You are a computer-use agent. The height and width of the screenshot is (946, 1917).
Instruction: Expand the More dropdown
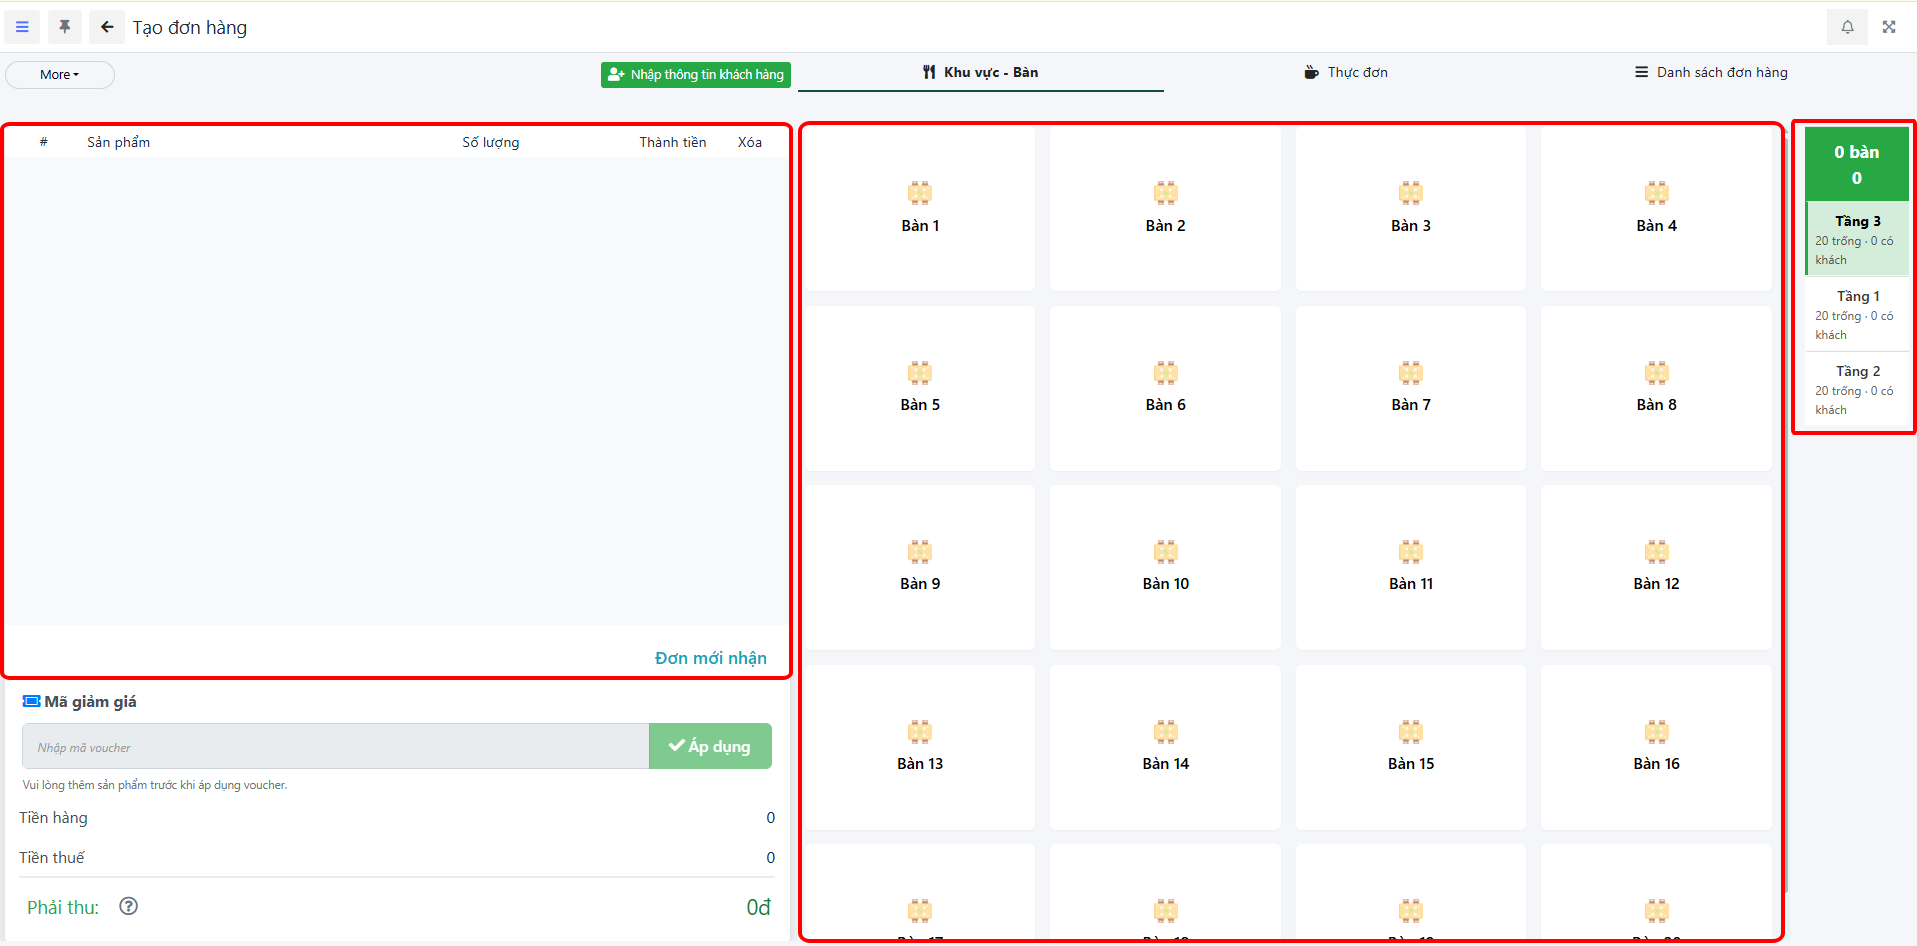pos(60,75)
